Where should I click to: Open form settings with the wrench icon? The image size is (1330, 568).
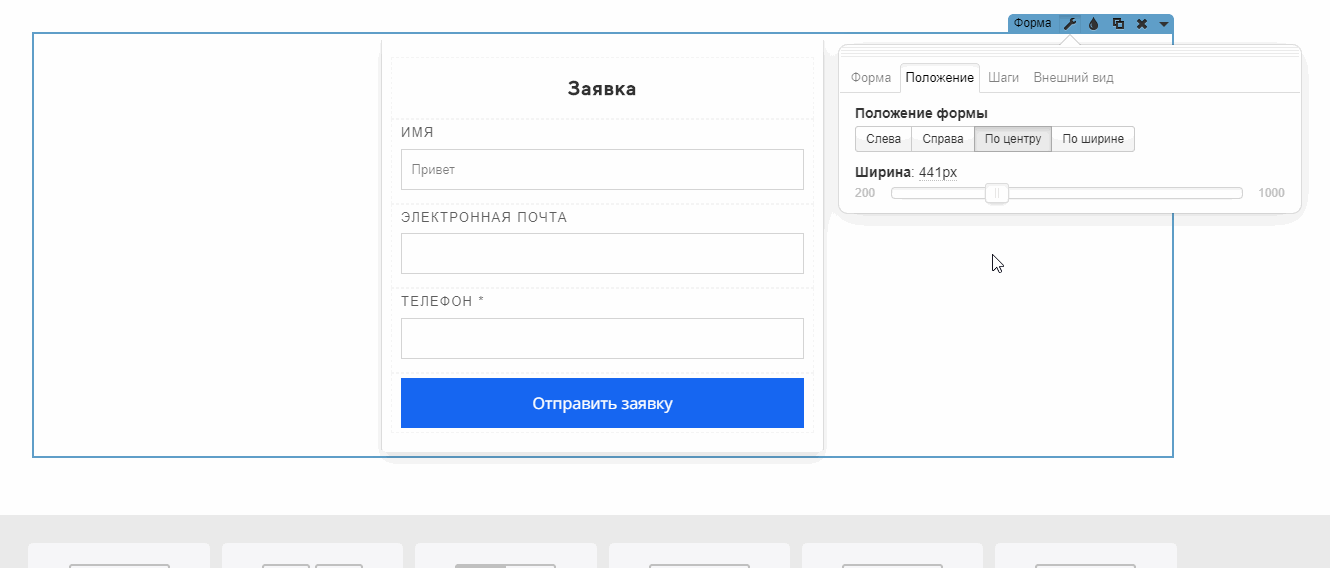[x=1070, y=23]
